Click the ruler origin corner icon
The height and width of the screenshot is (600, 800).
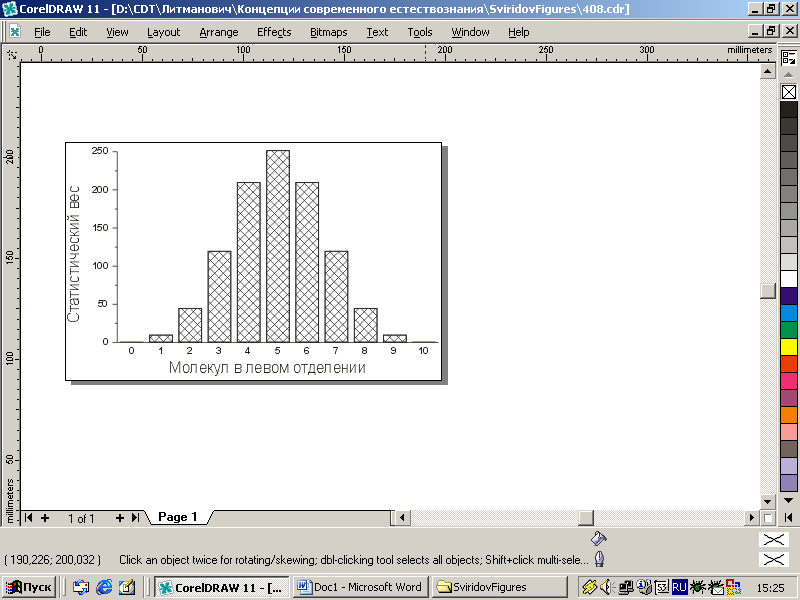pos(10,52)
